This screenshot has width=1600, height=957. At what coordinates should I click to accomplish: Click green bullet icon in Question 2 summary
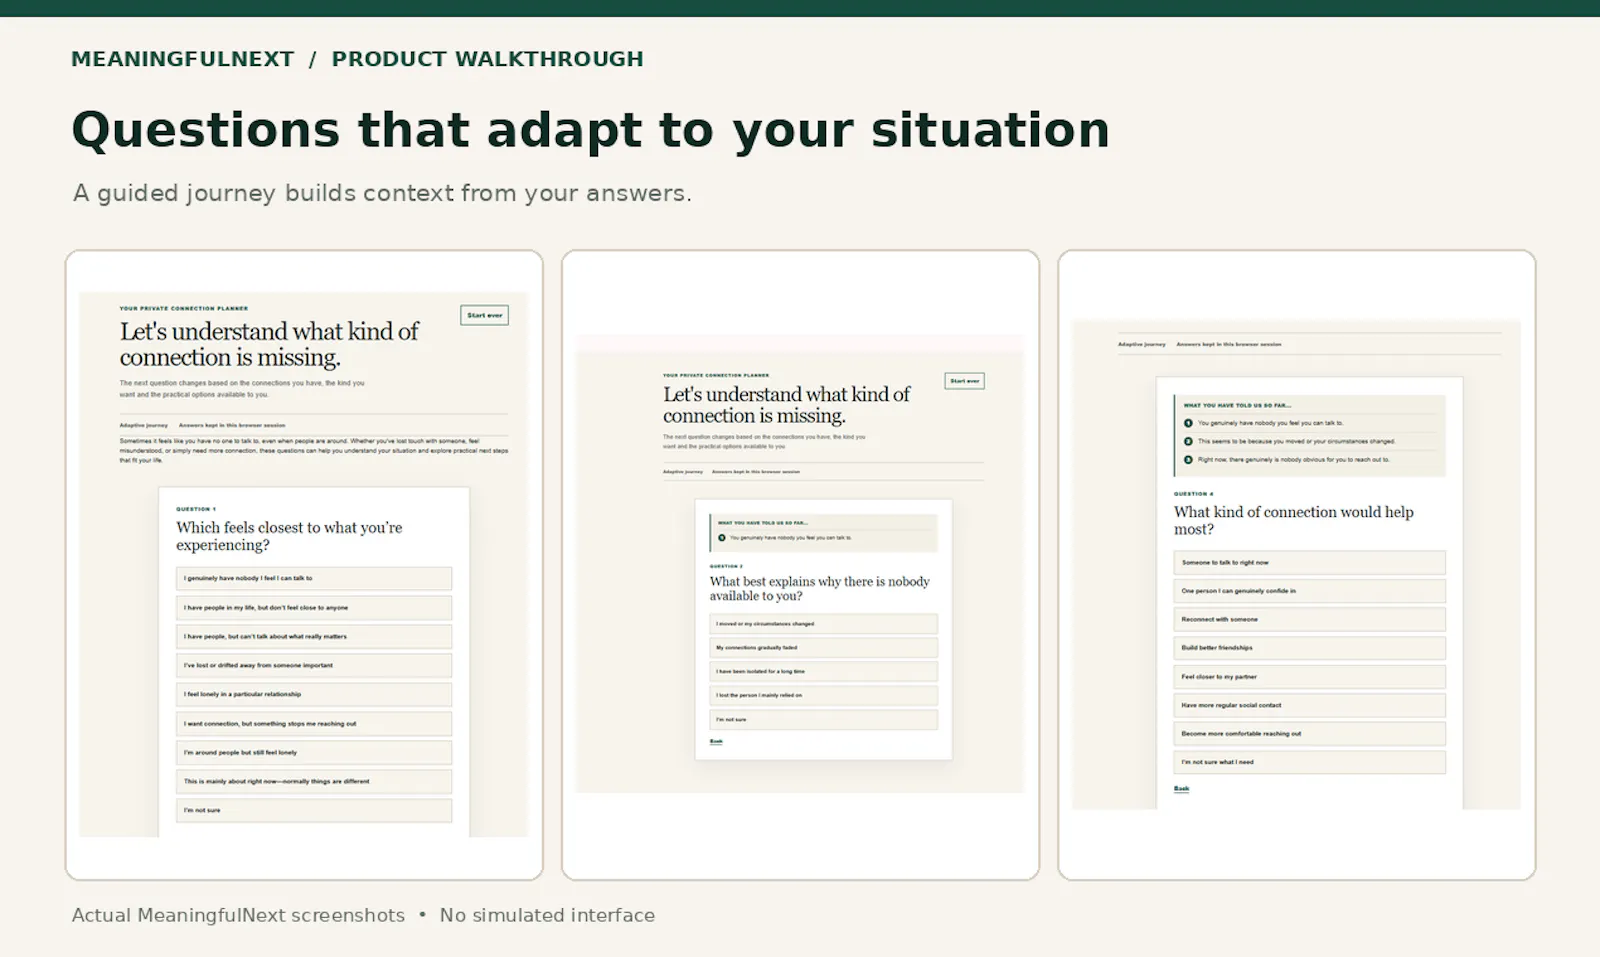pyautogui.click(x=722, y=538)
